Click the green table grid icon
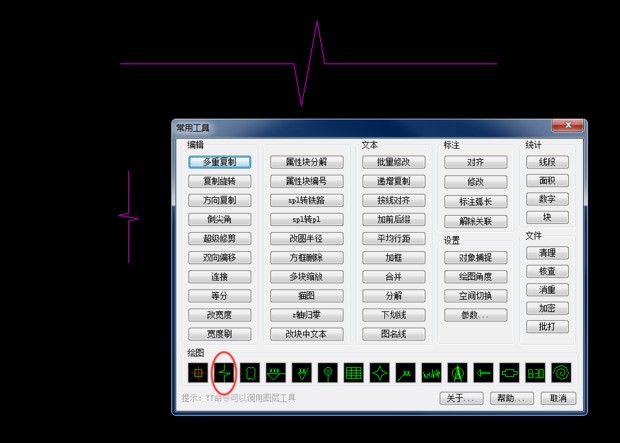 point(353,373)
